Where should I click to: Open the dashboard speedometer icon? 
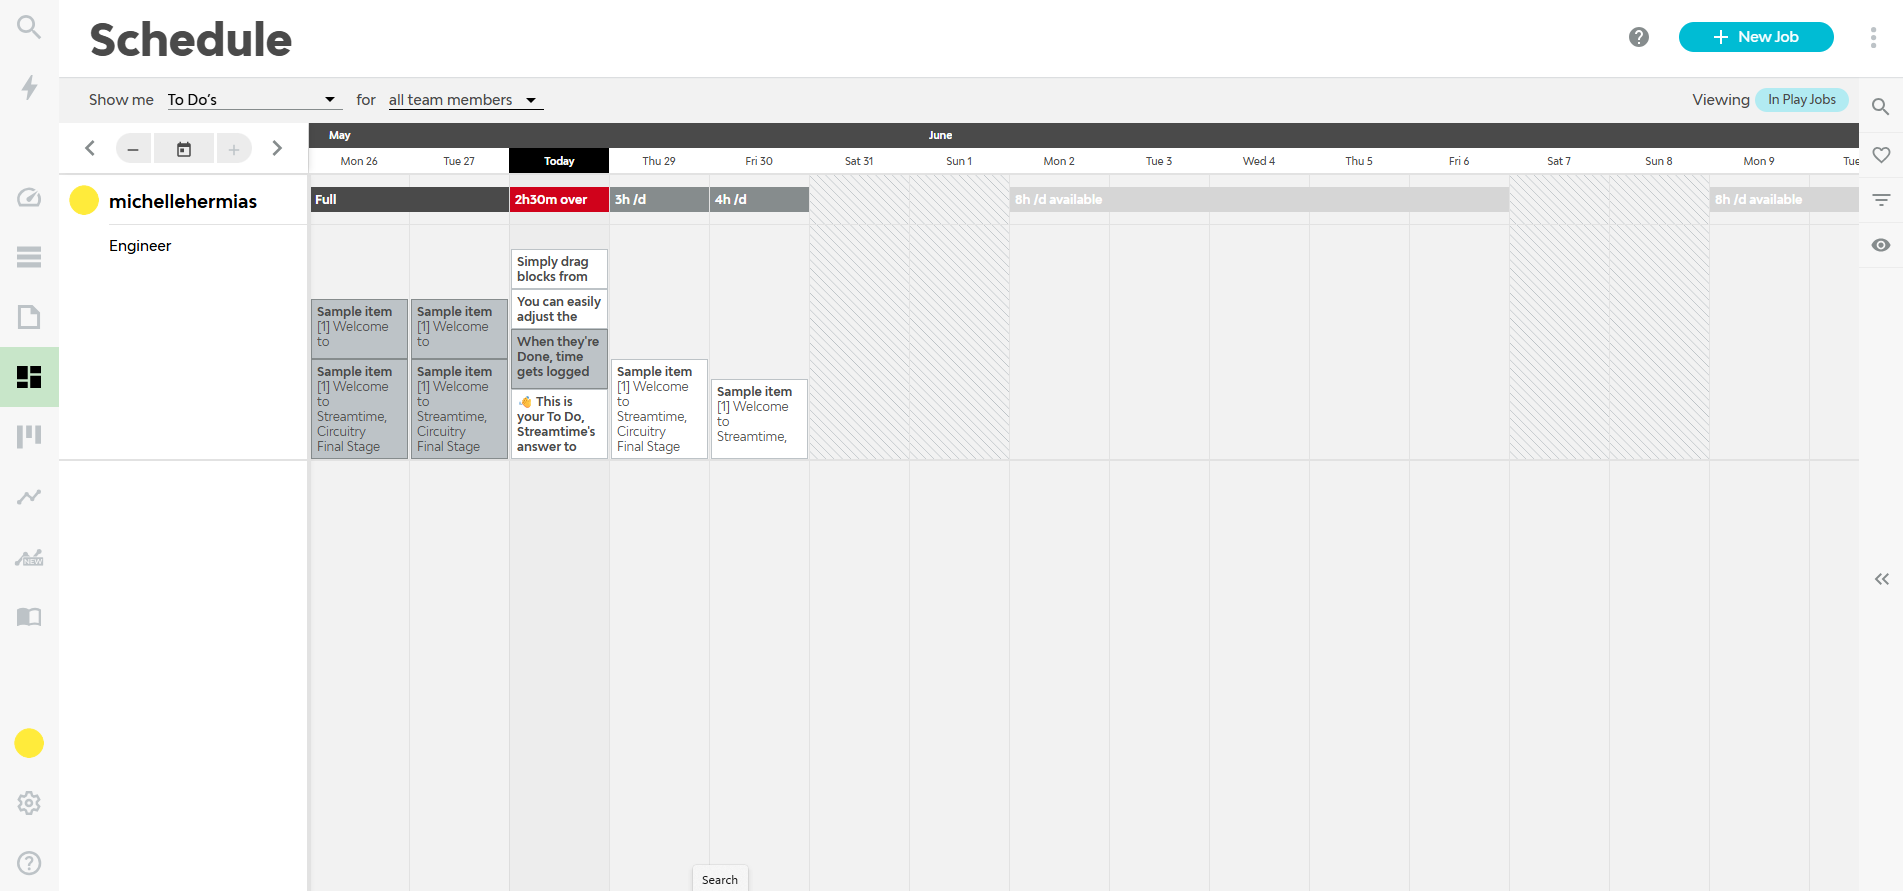[x=29, y=197]
